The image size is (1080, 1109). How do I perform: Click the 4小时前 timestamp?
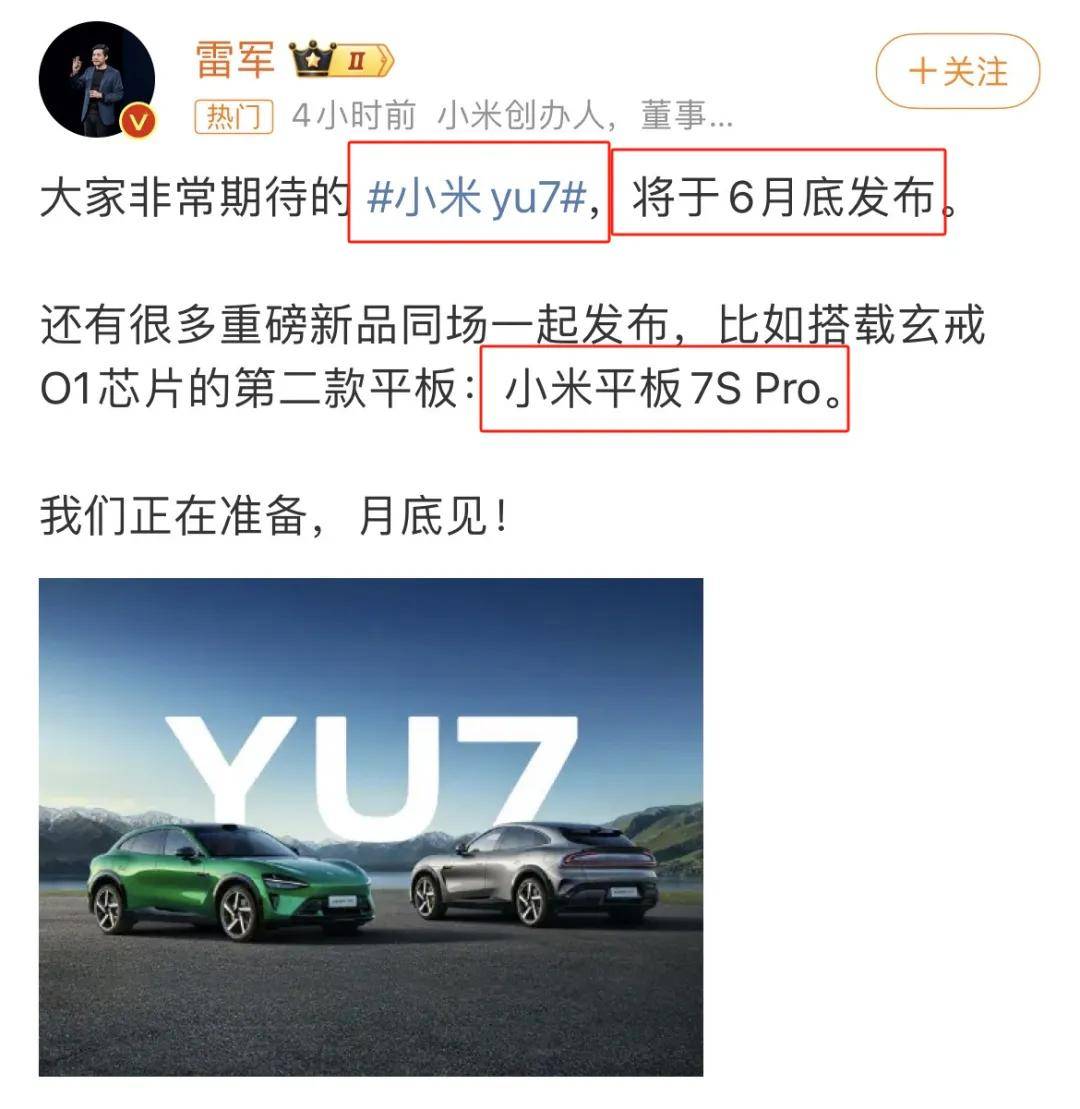(354, 115)
